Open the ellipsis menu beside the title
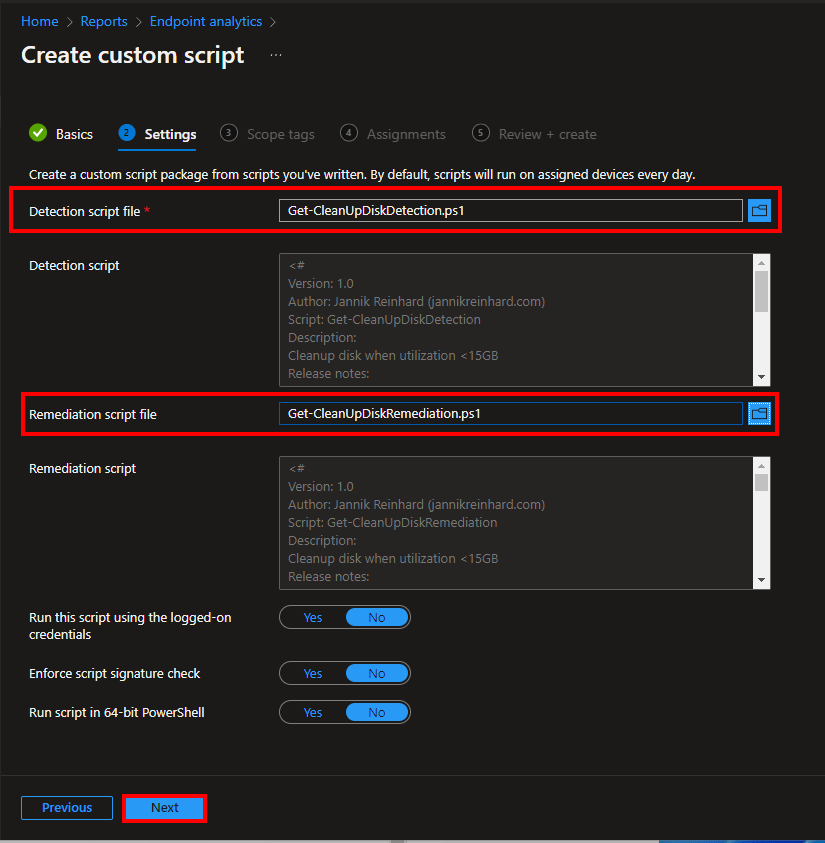The width and height of the screenshot is (825, 843). (276, 55)
